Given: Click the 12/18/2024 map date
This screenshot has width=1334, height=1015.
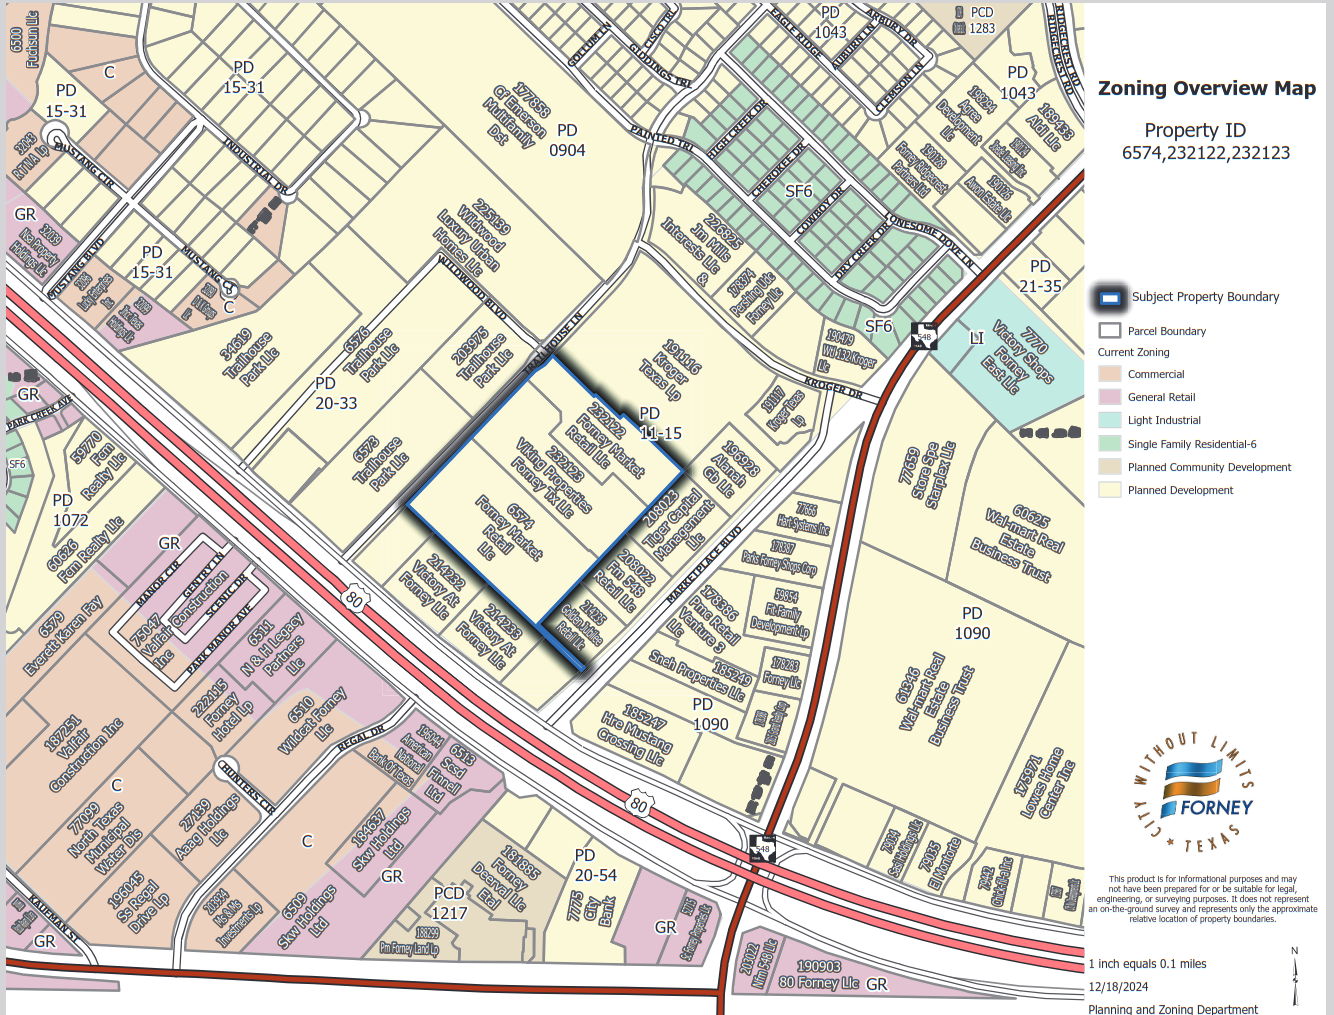Looking at the screenshot, I should [1118, 987].
